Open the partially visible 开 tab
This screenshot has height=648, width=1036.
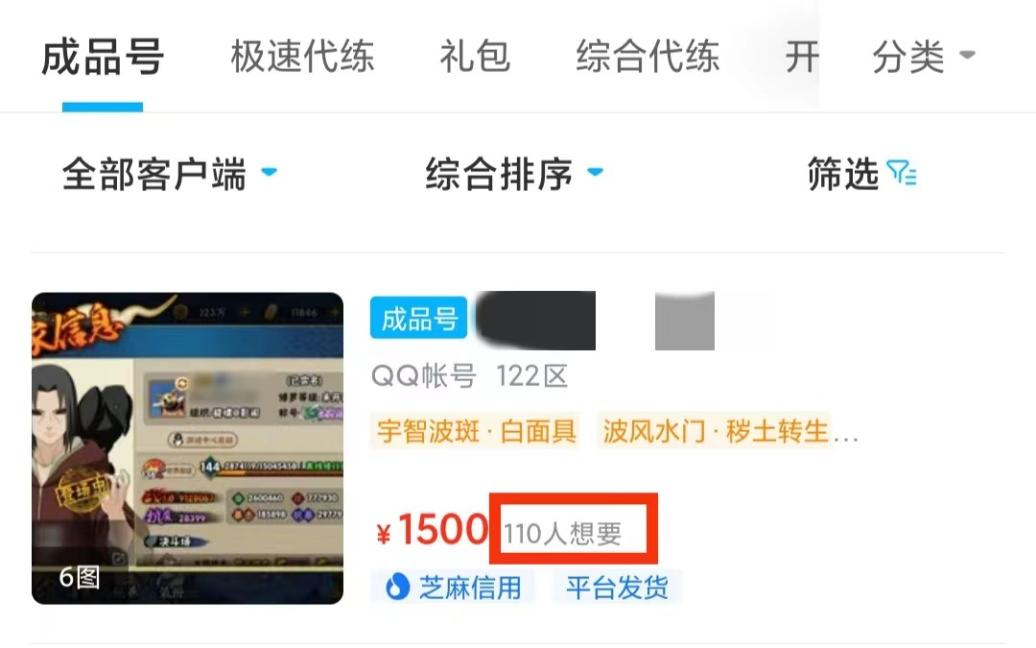(802, 56)
